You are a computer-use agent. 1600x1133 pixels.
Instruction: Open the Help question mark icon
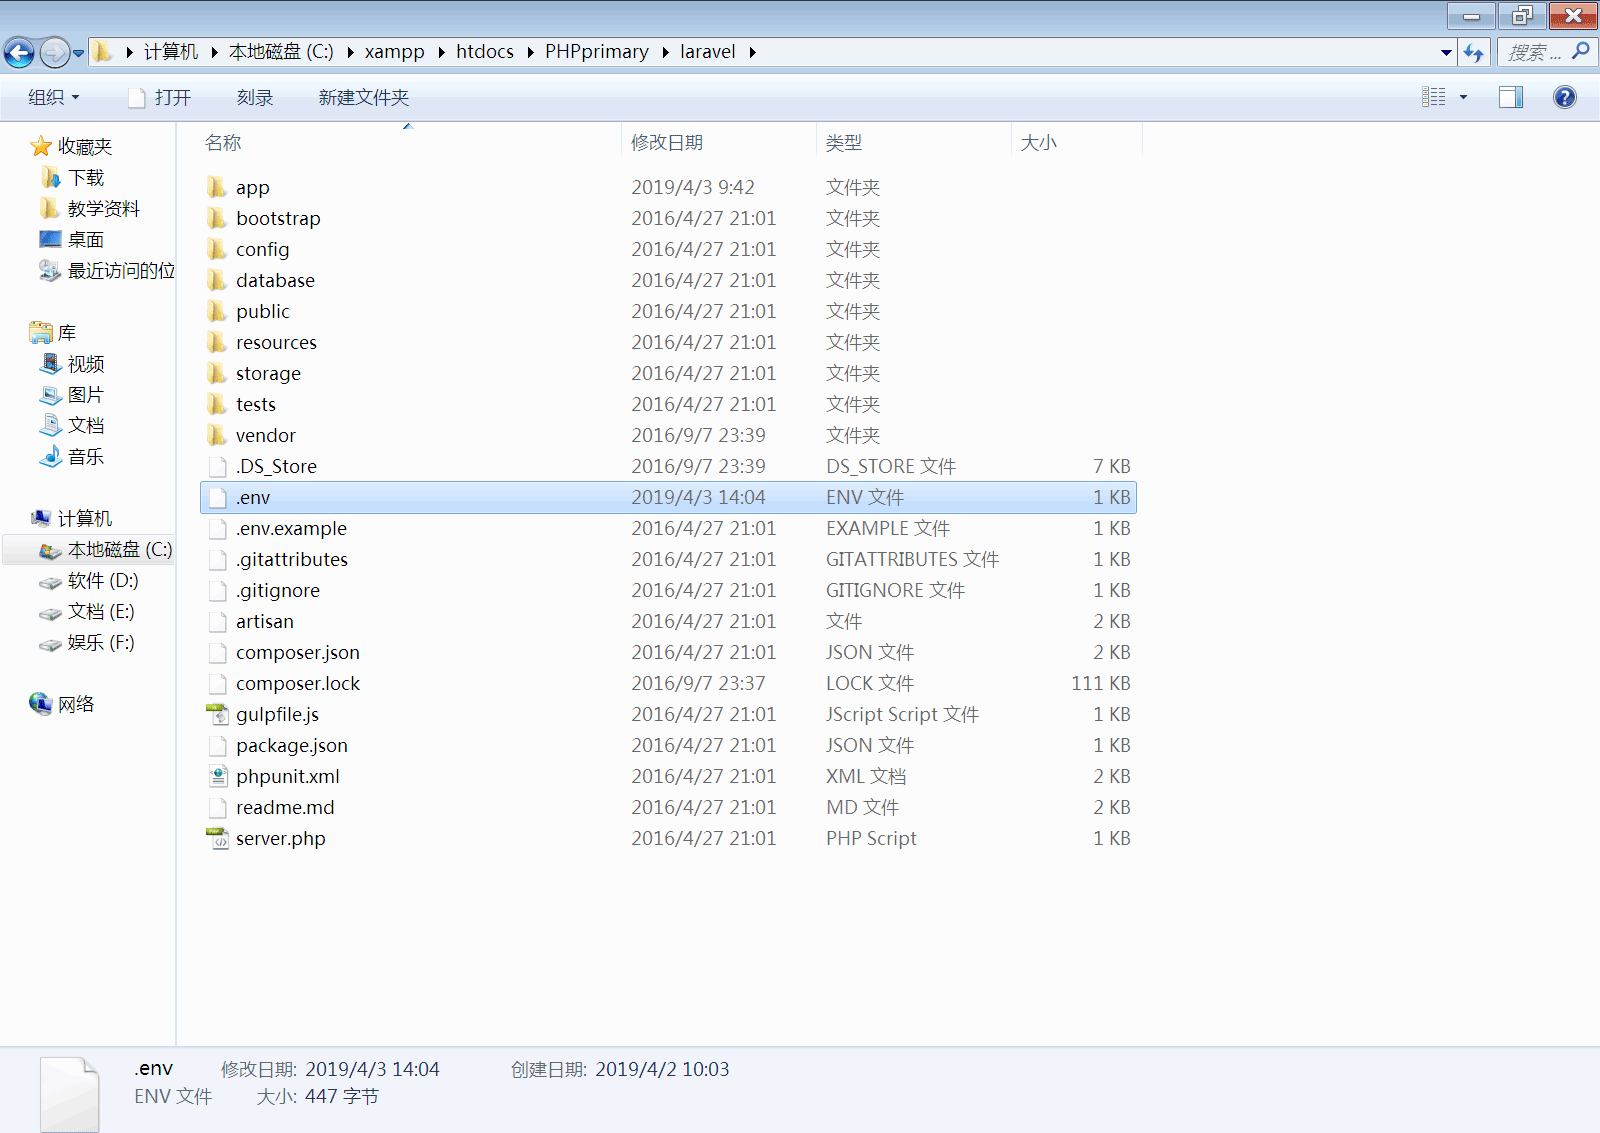(1564, 97)
